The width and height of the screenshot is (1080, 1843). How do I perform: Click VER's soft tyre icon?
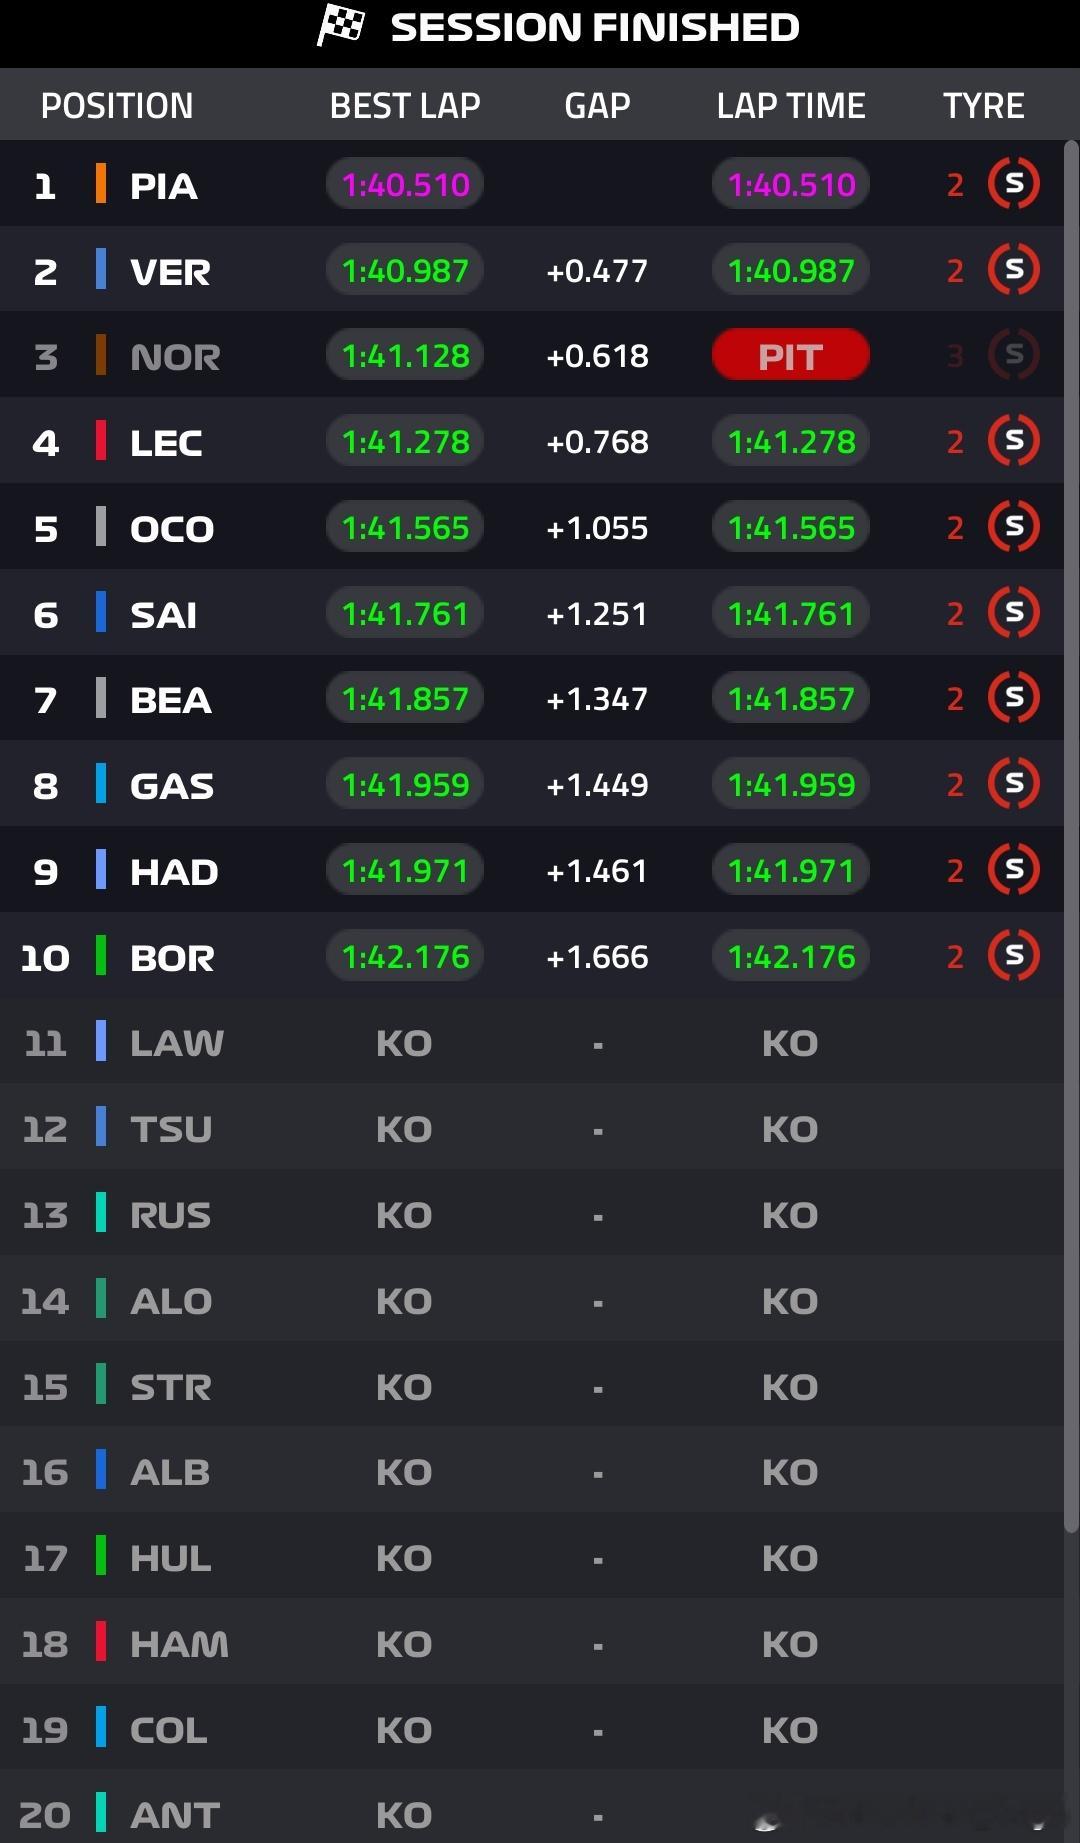click(1014, 269)
